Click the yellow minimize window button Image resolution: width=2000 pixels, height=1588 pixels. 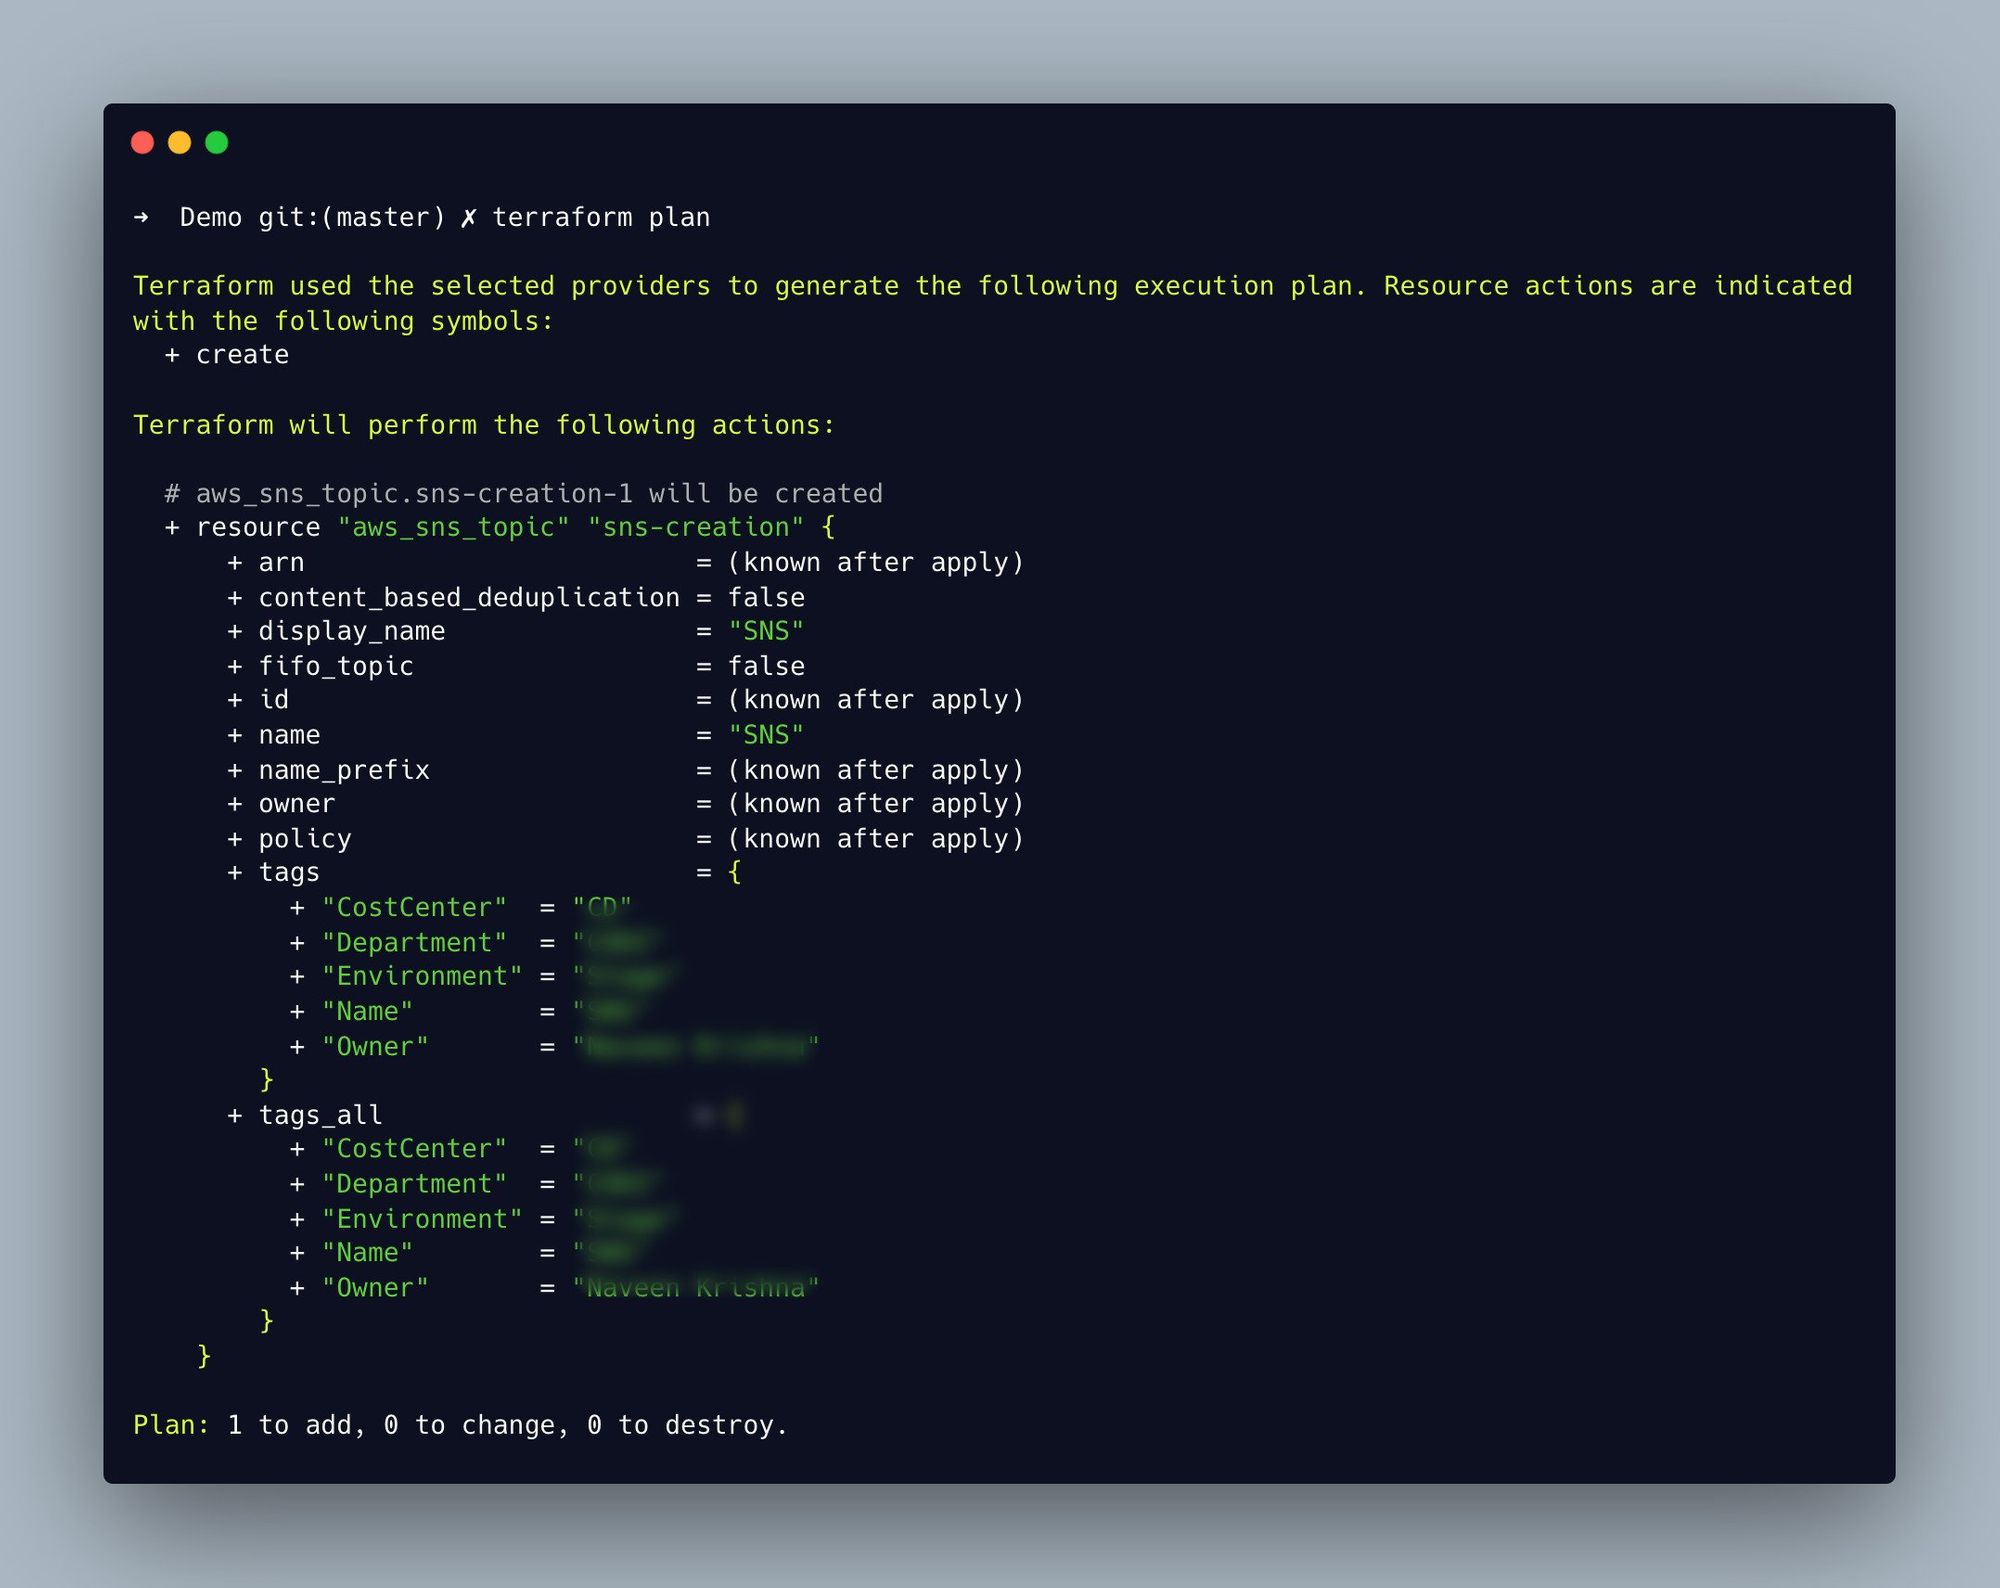pos(179,142)
